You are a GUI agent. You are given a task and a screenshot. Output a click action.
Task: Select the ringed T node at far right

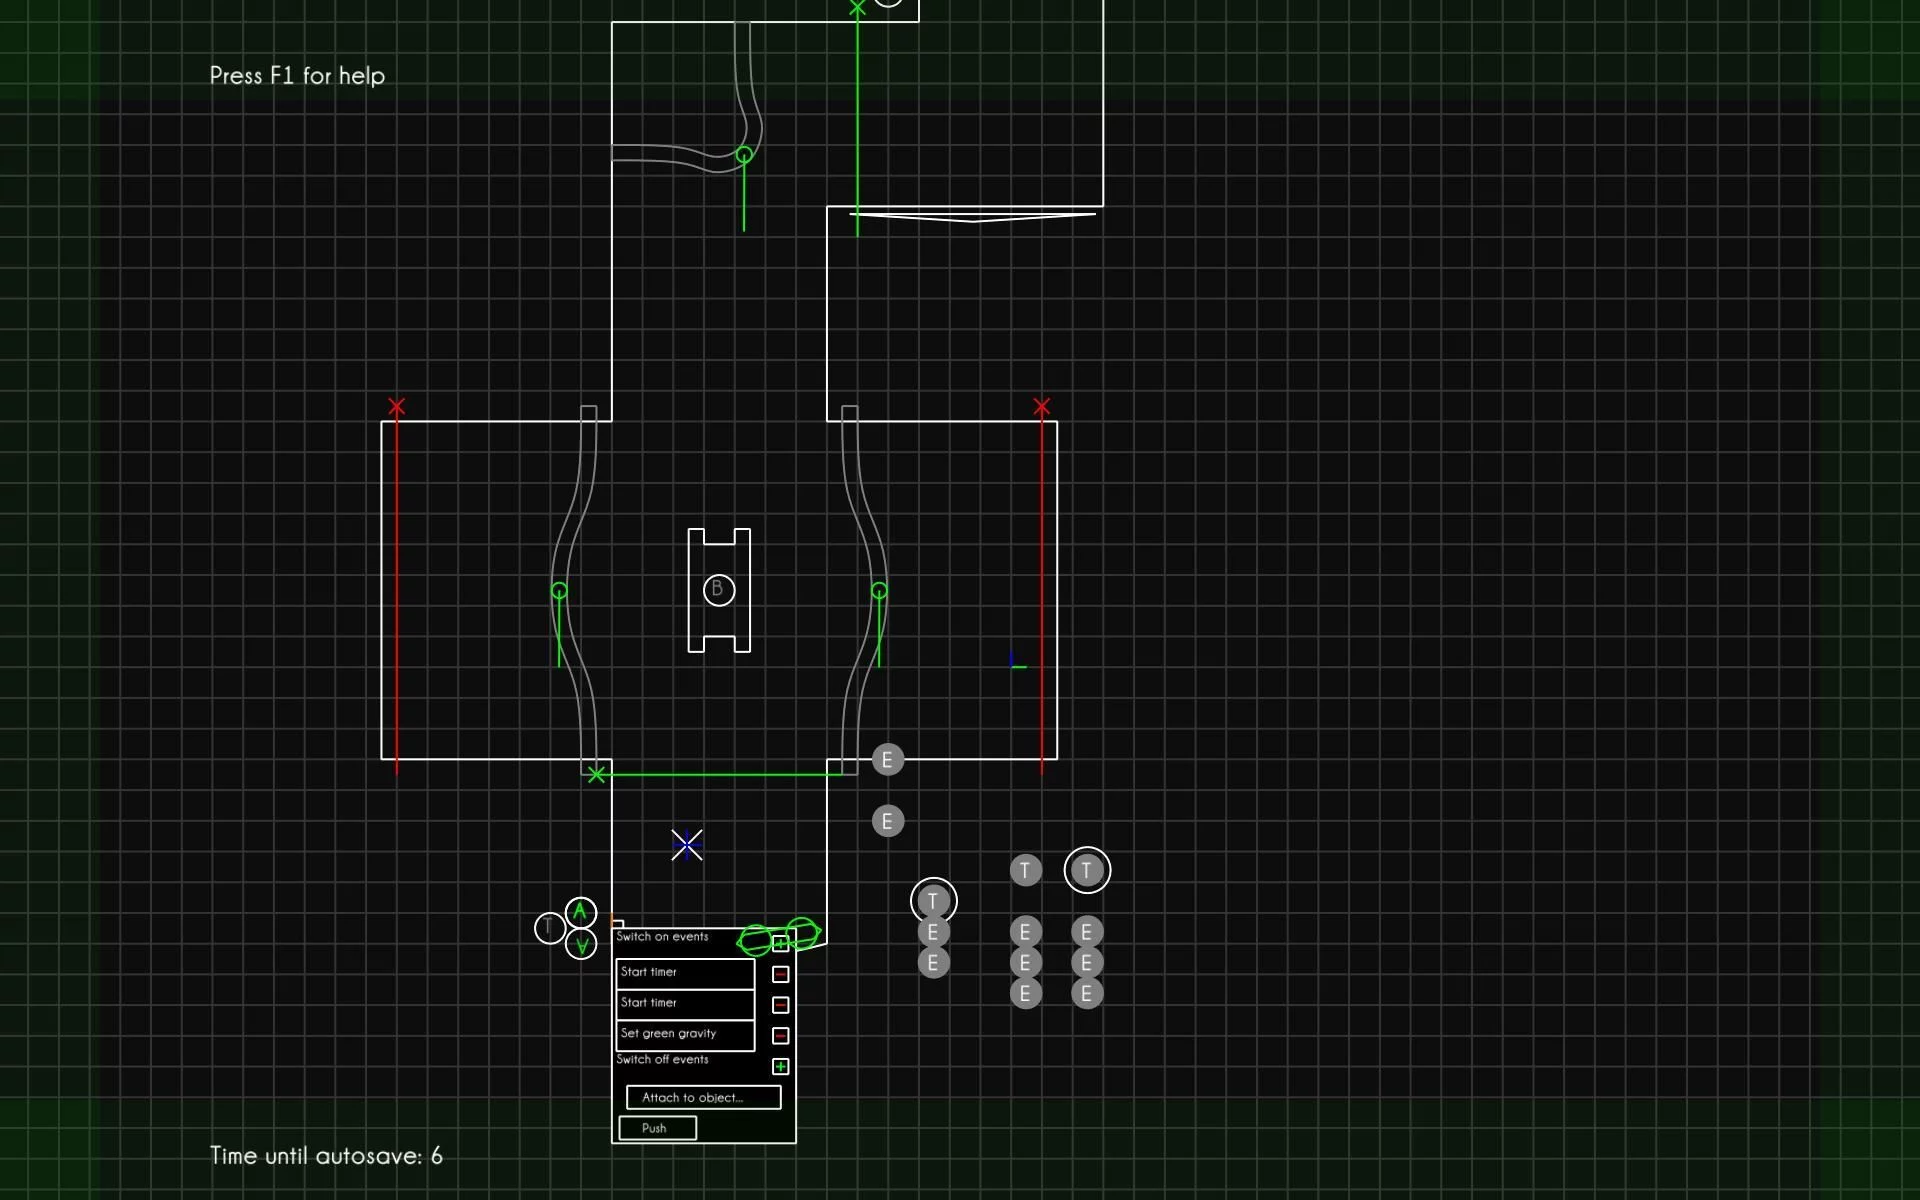1087,870
